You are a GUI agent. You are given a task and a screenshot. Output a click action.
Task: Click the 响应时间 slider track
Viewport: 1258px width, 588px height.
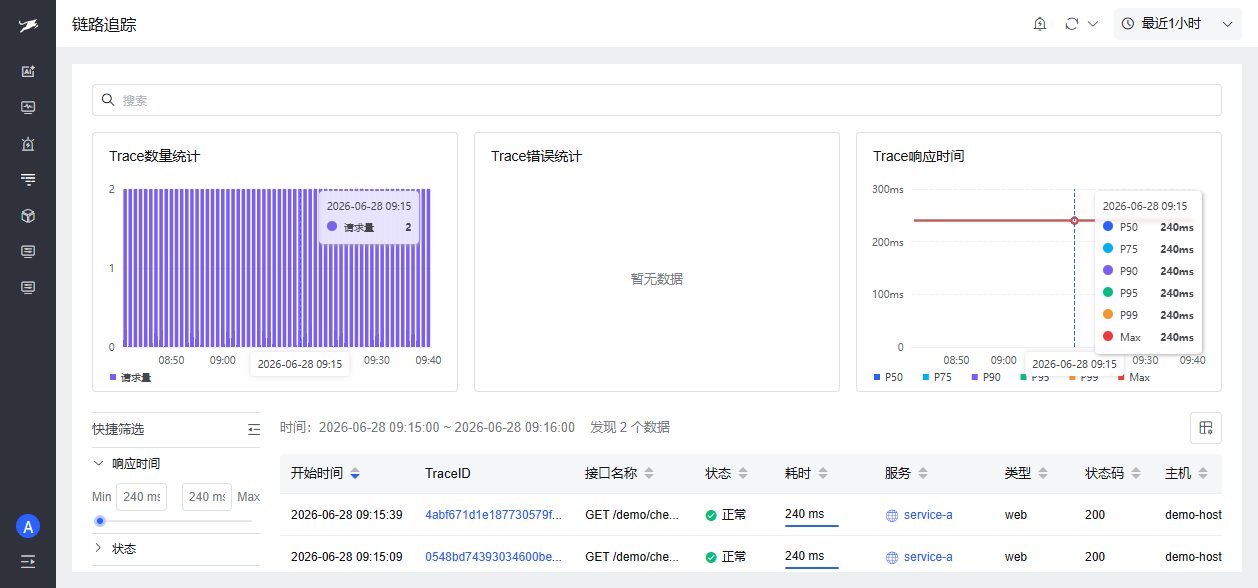click(x=176, y=521)
